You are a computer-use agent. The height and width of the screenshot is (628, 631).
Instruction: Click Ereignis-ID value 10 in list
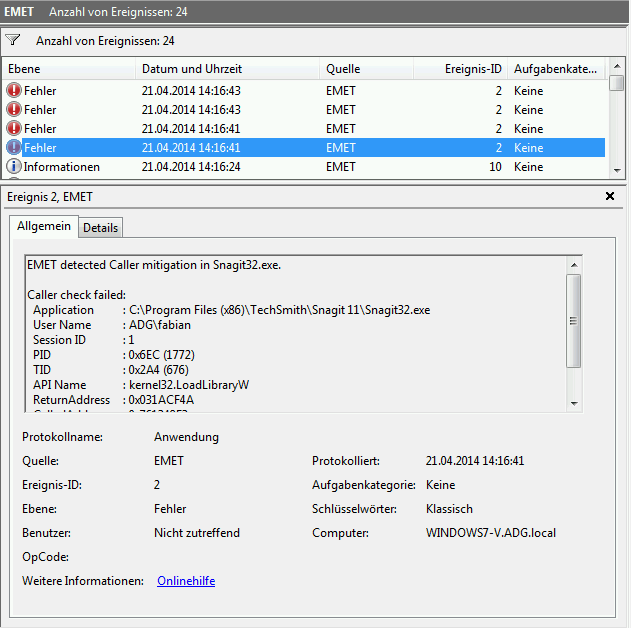click(x=495, y=167)
